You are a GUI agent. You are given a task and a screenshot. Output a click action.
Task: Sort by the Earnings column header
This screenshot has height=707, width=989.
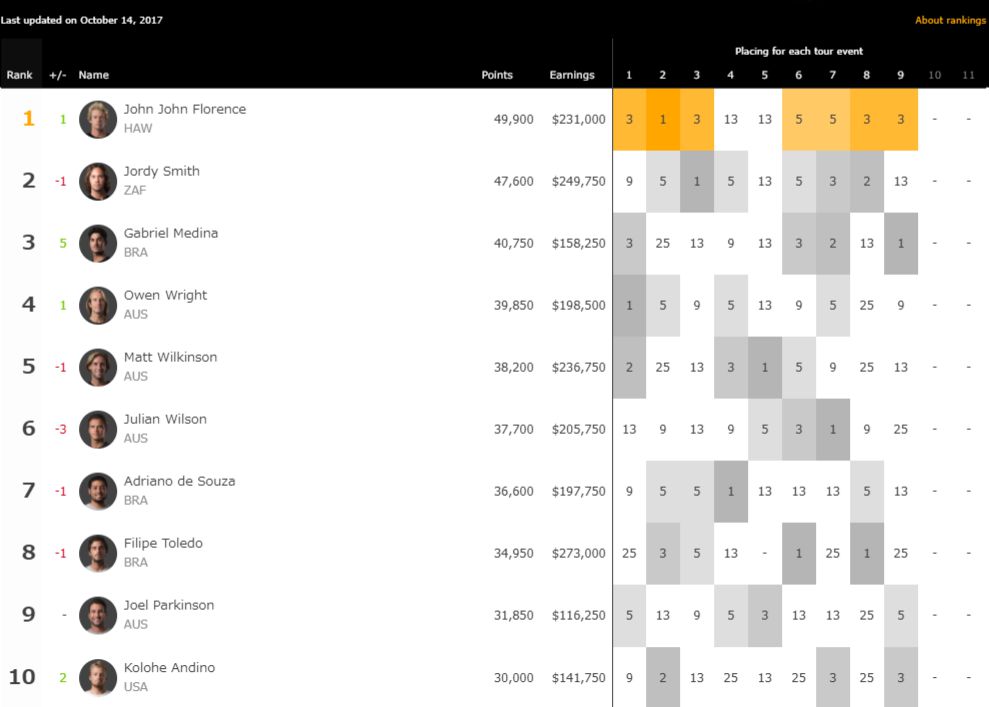[572, 75]
